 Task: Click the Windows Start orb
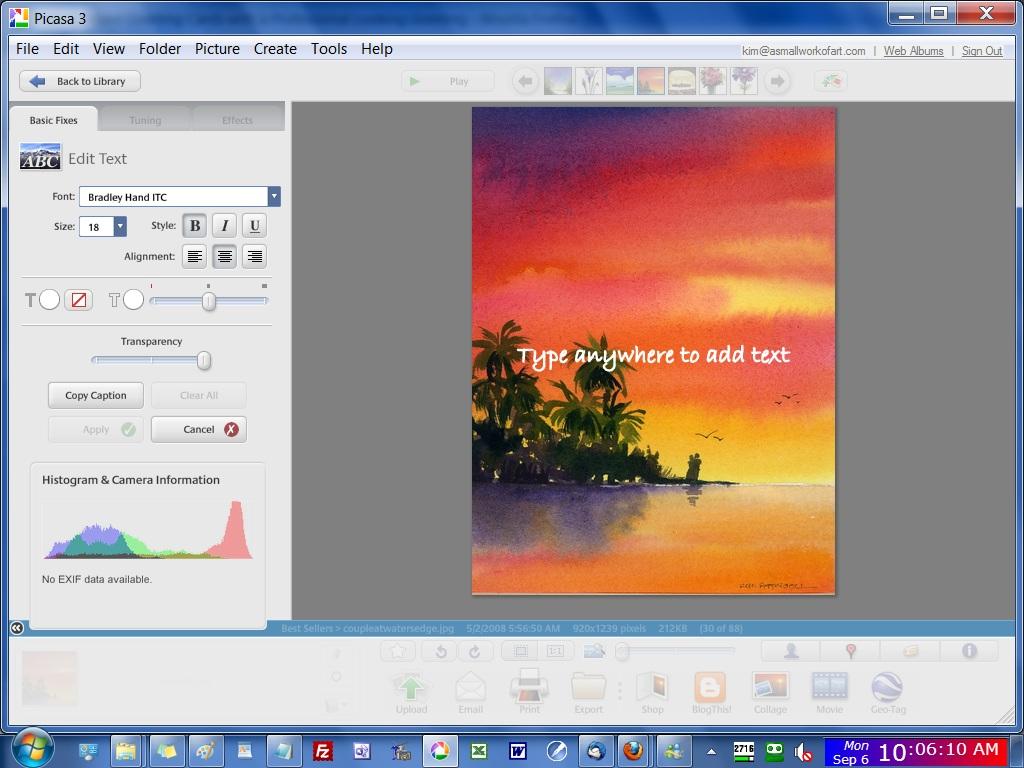coord(32,748)
